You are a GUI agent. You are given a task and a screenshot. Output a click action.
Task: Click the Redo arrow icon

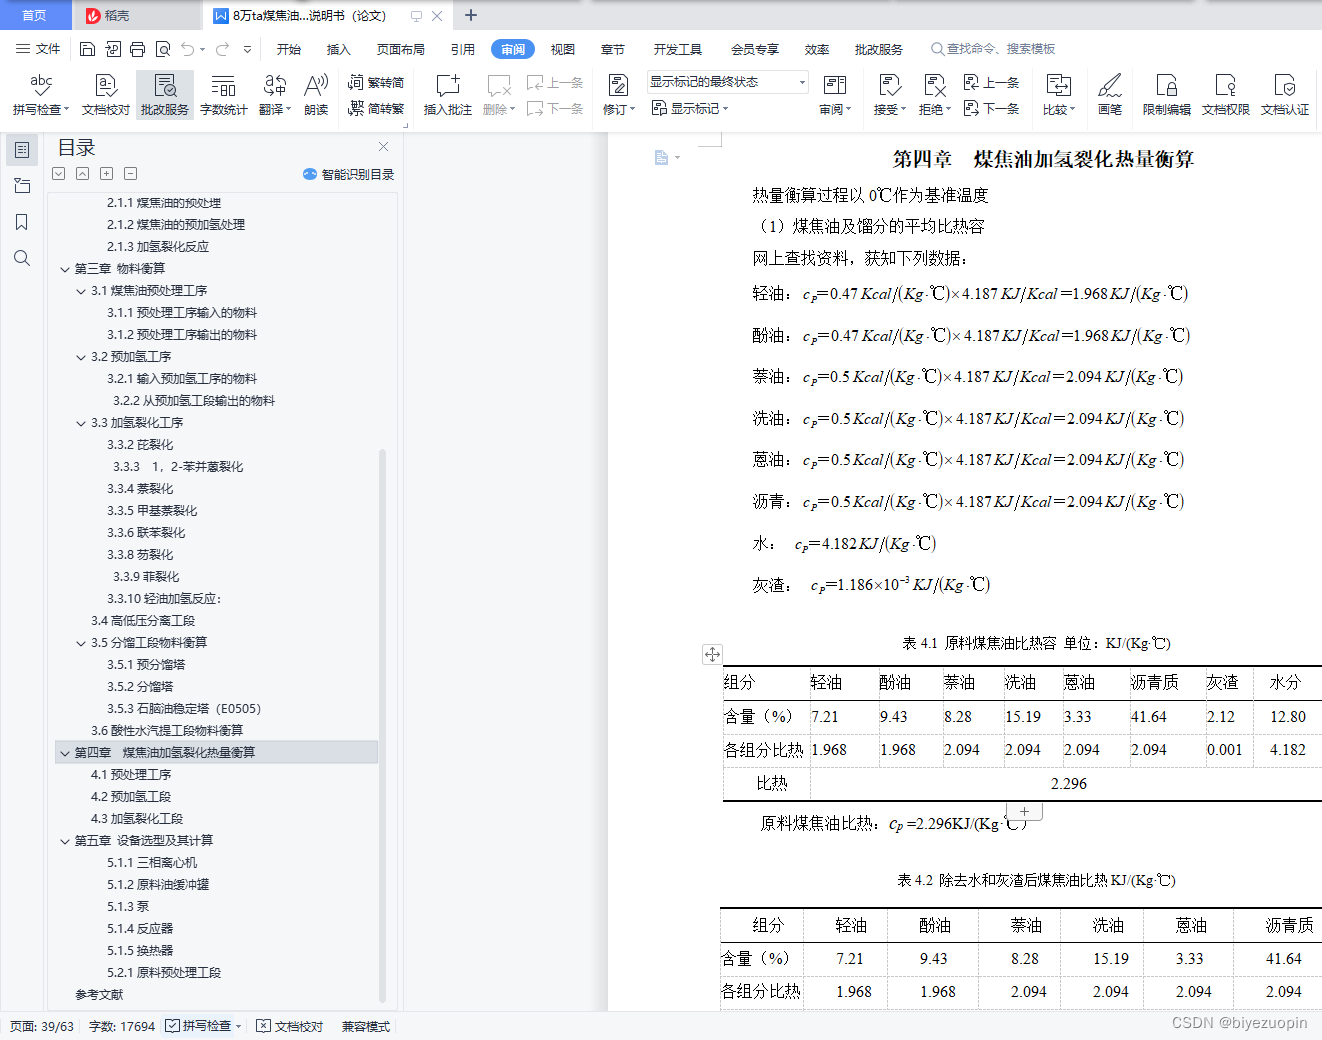click(x=222, y=49)
